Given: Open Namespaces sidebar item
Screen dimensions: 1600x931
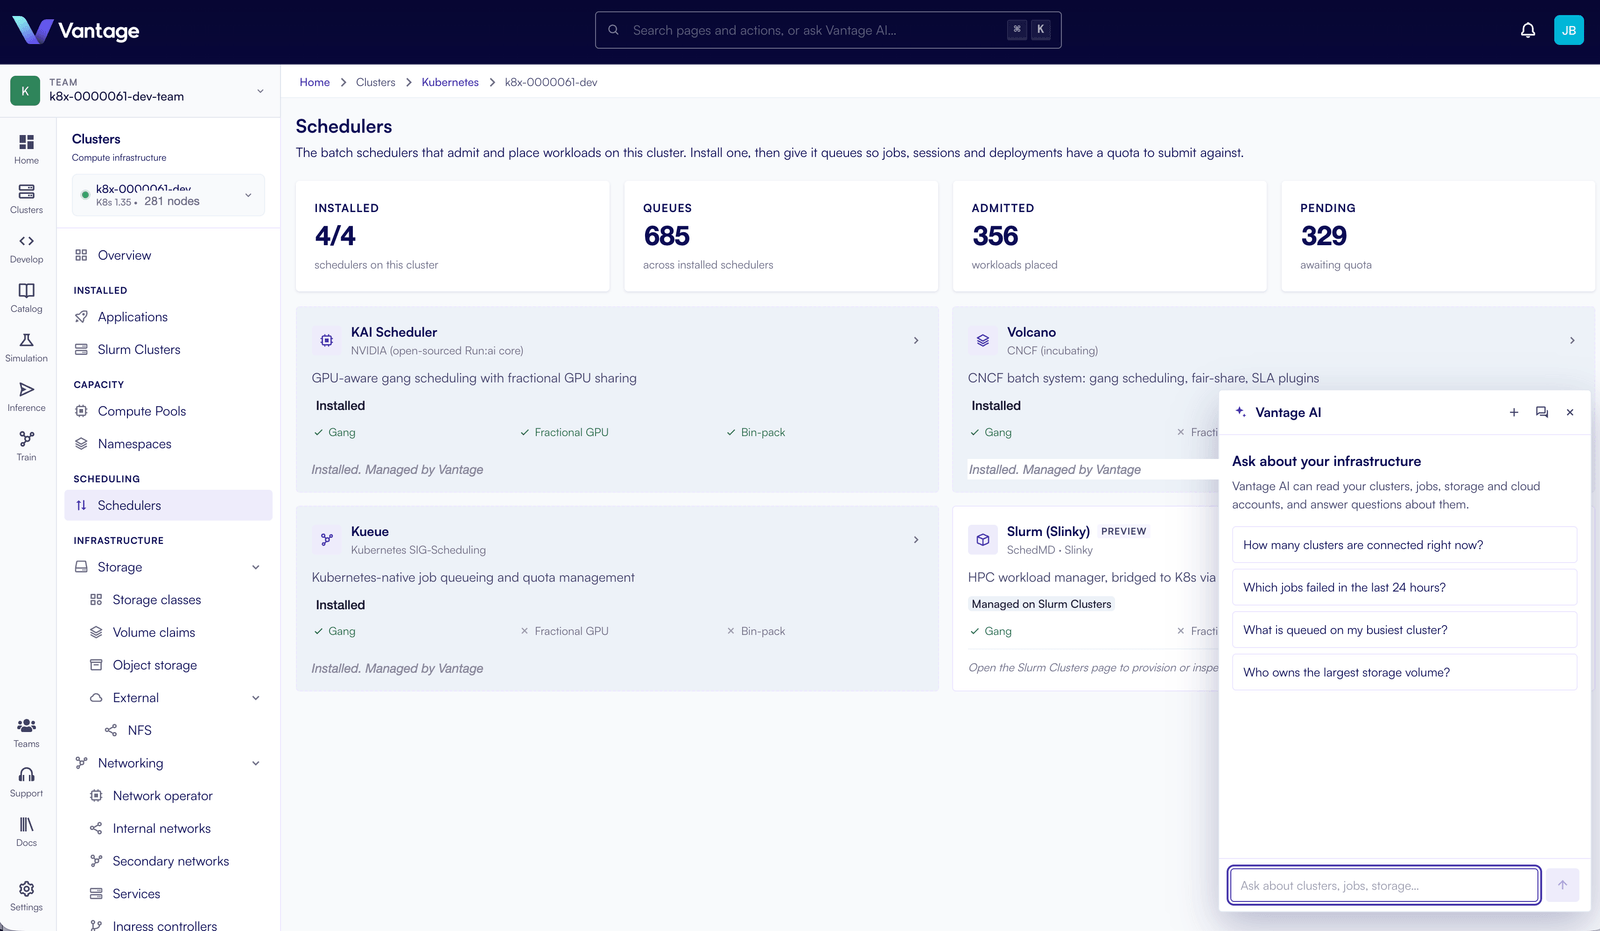Looking at the screenshot, I should [x=168, y=444].
